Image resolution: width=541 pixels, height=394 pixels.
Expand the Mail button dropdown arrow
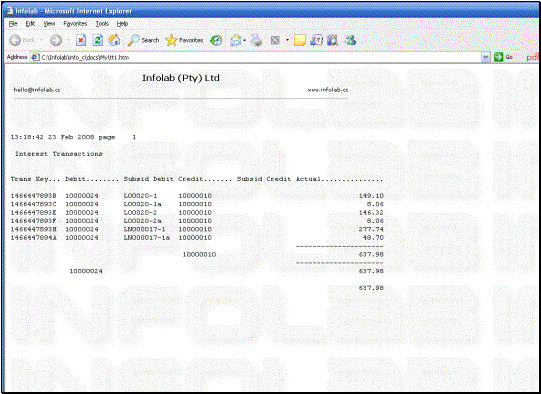244,41
